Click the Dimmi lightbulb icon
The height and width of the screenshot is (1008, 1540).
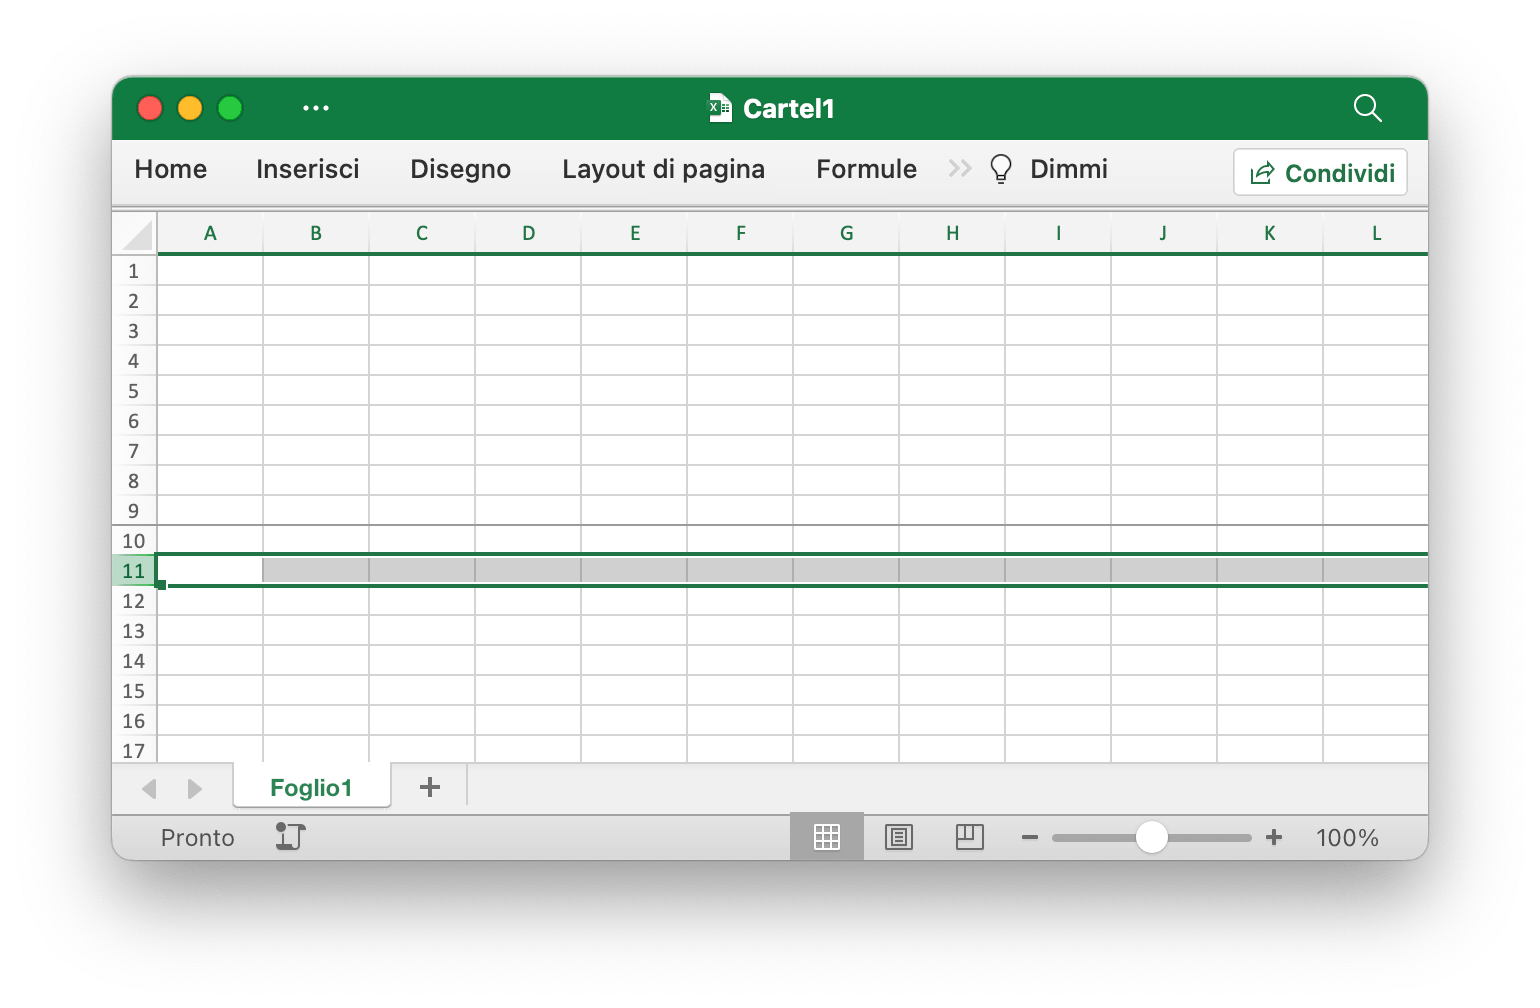point(1000,169)
